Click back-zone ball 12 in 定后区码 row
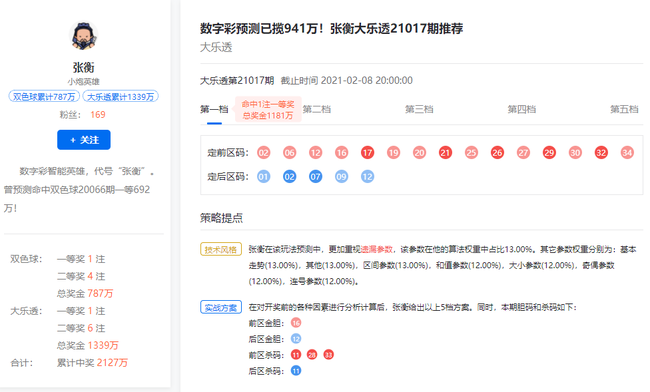Viewport: 650px width, 392px height. pyautogui.click(x=367, y=177)
